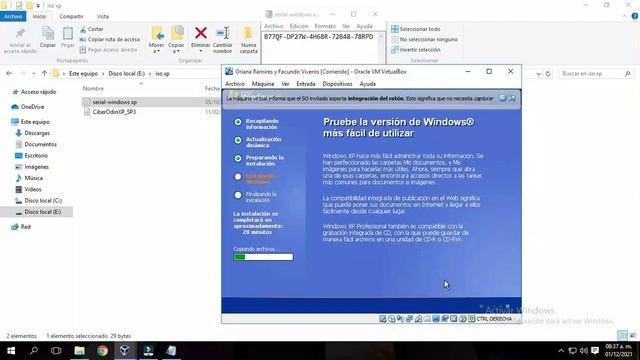Open the recent locations dropdown arrow
The width and height of the screenshot is (640, 360).
click(33, 73)
